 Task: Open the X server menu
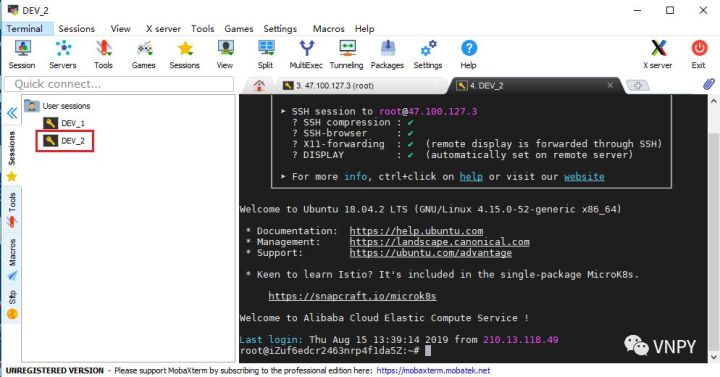[x=163, y=28]
